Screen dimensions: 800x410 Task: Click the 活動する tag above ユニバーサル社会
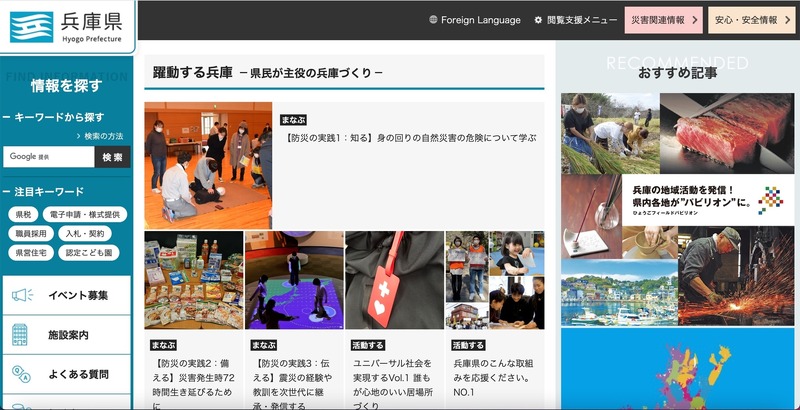[x=368, y=345]
